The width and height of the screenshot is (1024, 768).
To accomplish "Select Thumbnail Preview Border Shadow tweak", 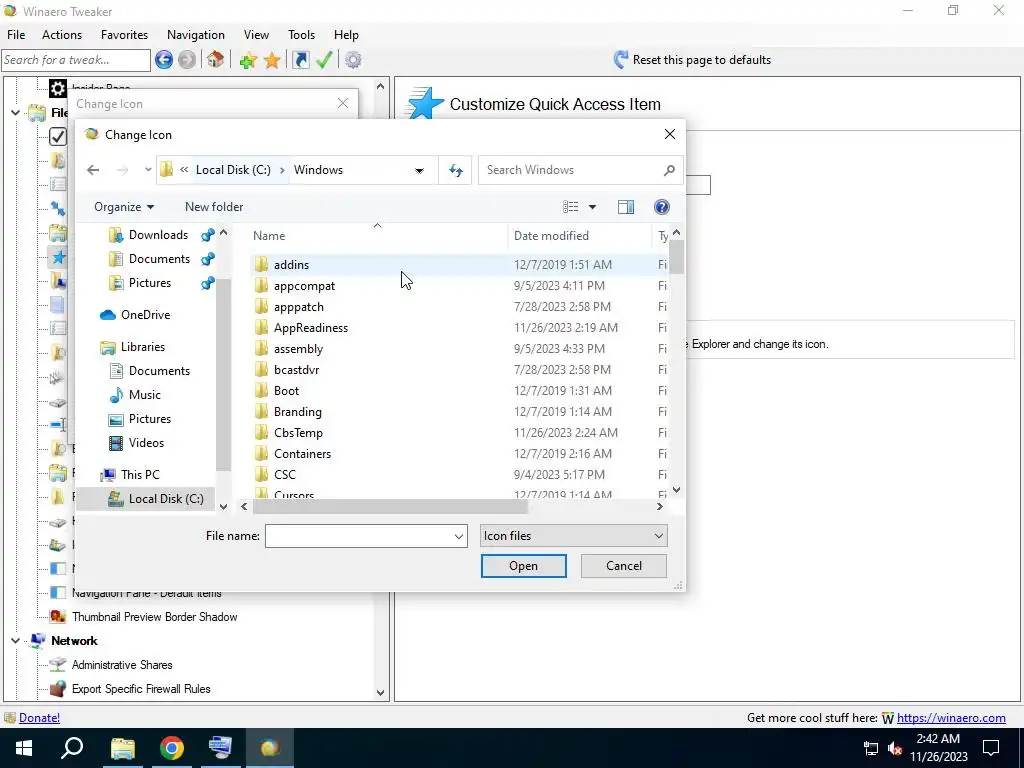I will 155,617.
